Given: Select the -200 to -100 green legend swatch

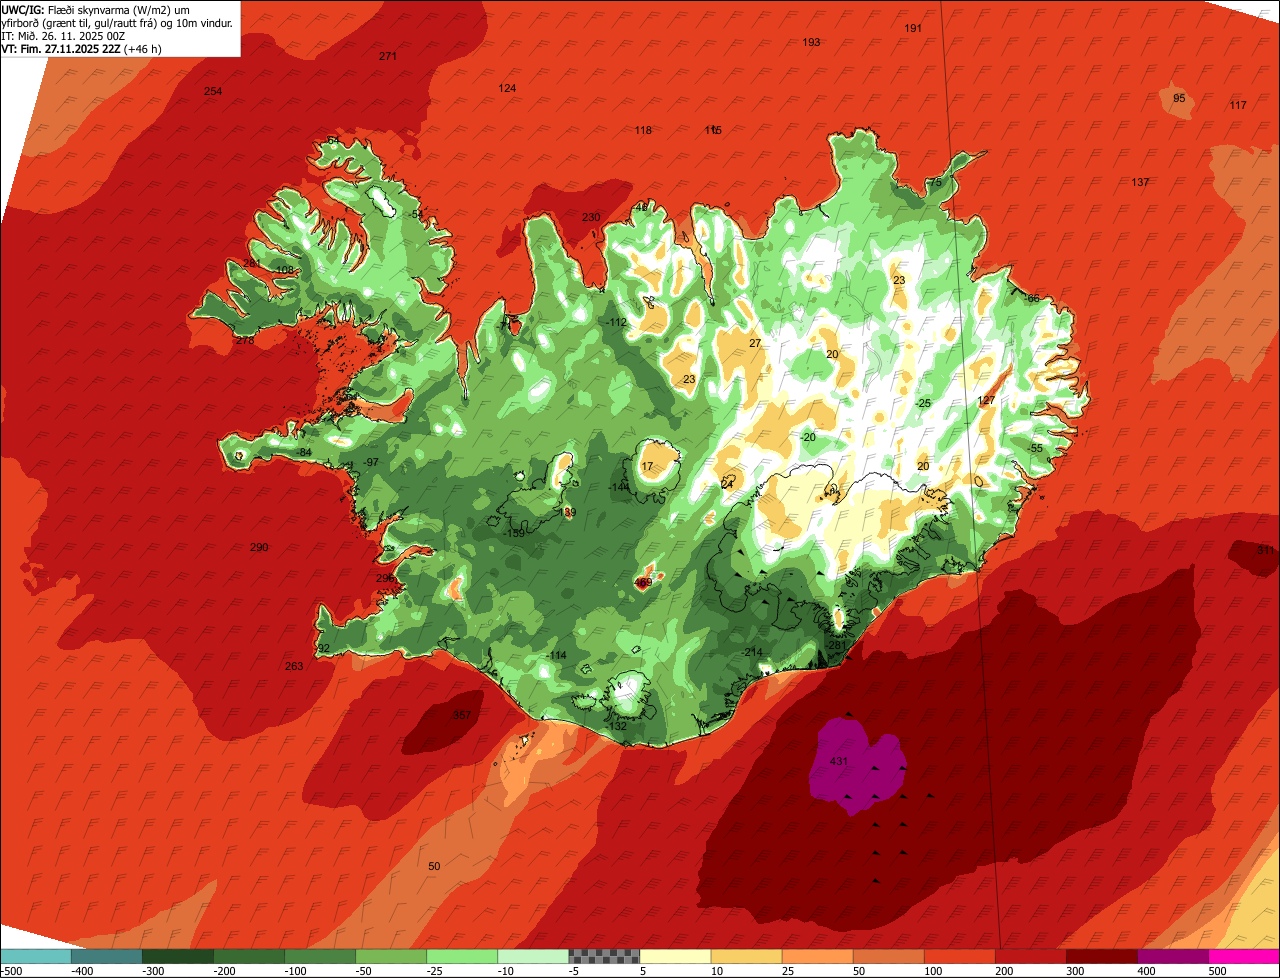Looking at the screenshot, I should coord(249,956).
